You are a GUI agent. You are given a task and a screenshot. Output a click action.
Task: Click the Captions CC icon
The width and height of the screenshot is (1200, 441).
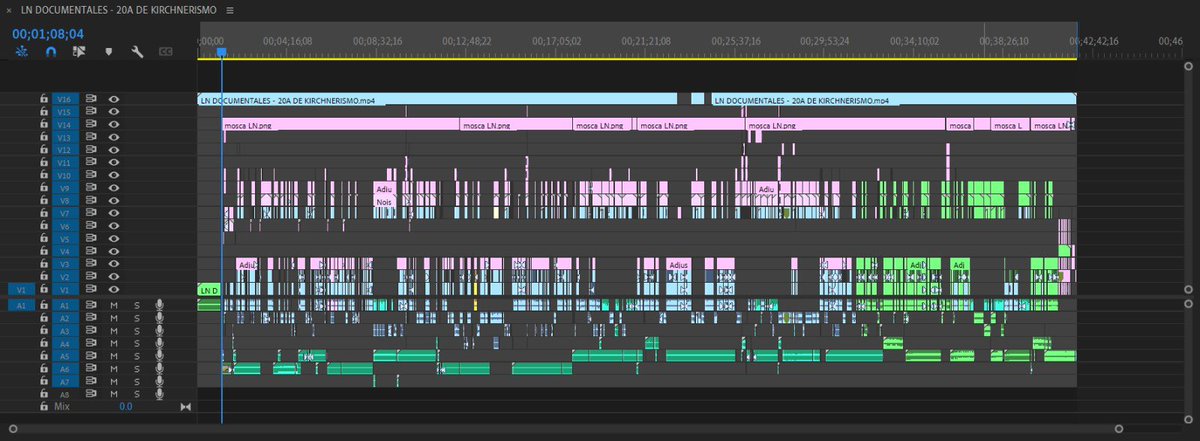coord(166,51)
